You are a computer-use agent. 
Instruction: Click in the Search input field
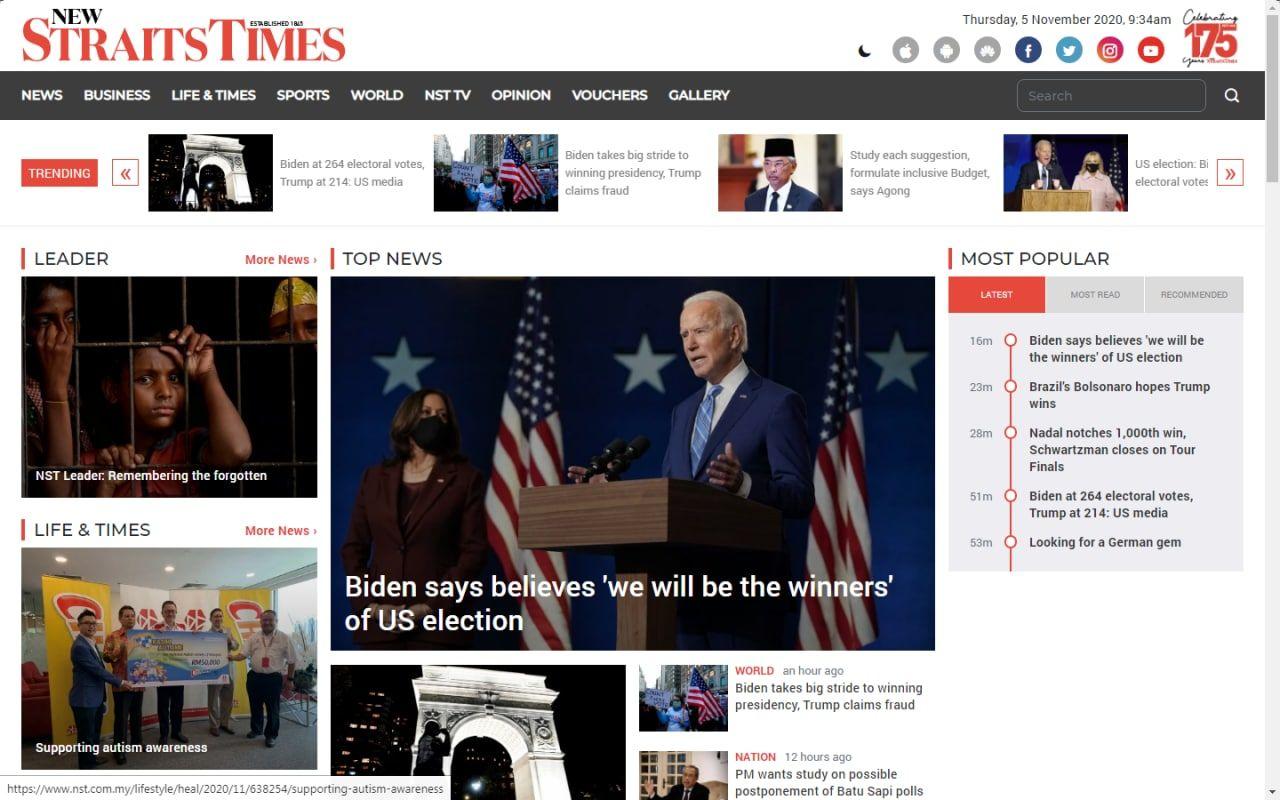tap(1110, 96)
